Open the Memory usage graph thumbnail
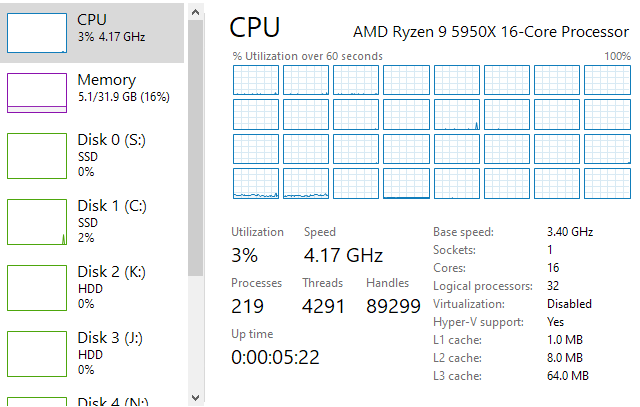 [36, 92]
